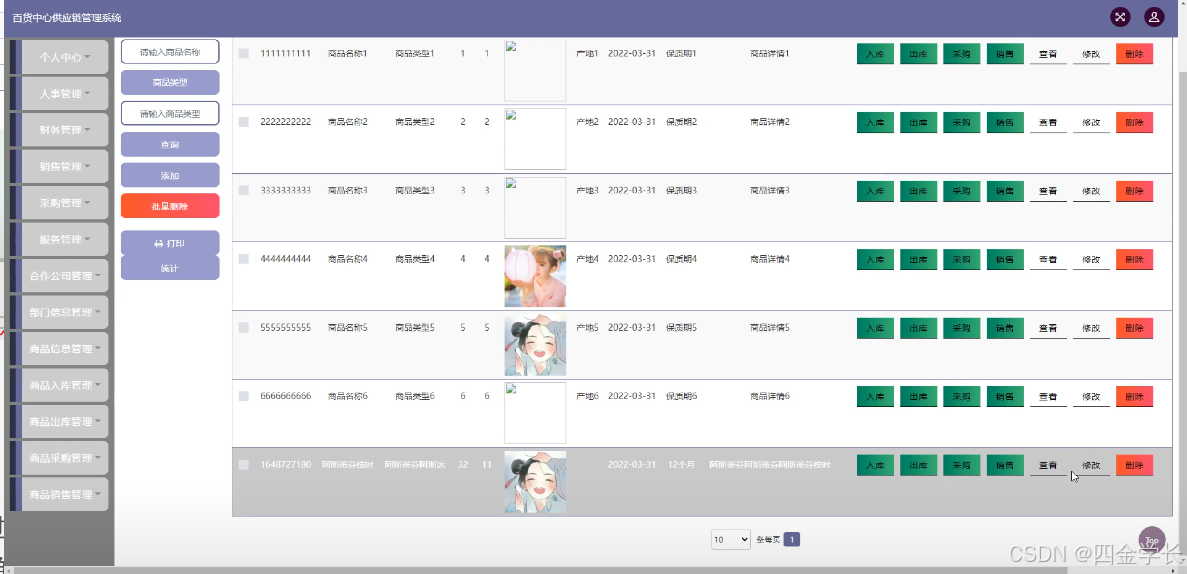Expand the 合作公司管理 sidebar menu
This screenshot has height=574, width=1187.
pos(65,276)
